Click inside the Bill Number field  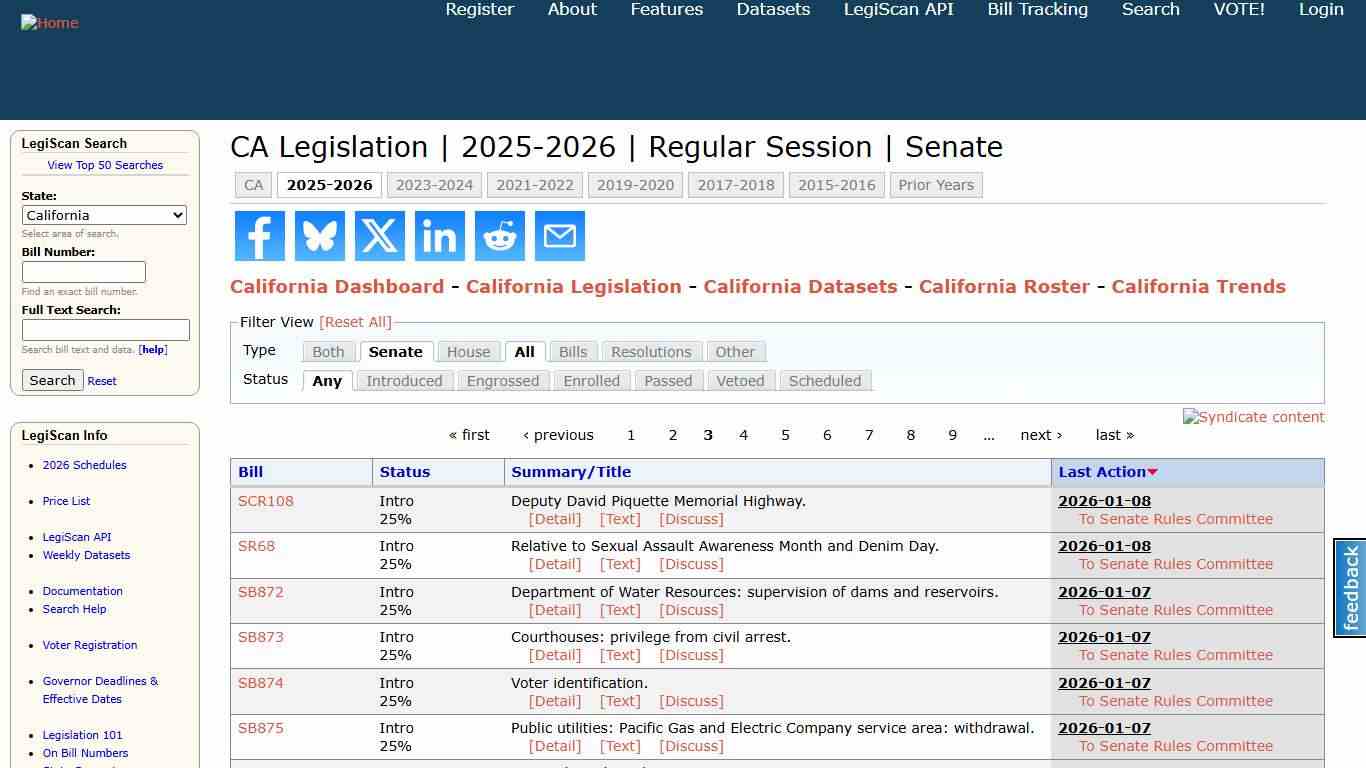click(x=82, y=272)
